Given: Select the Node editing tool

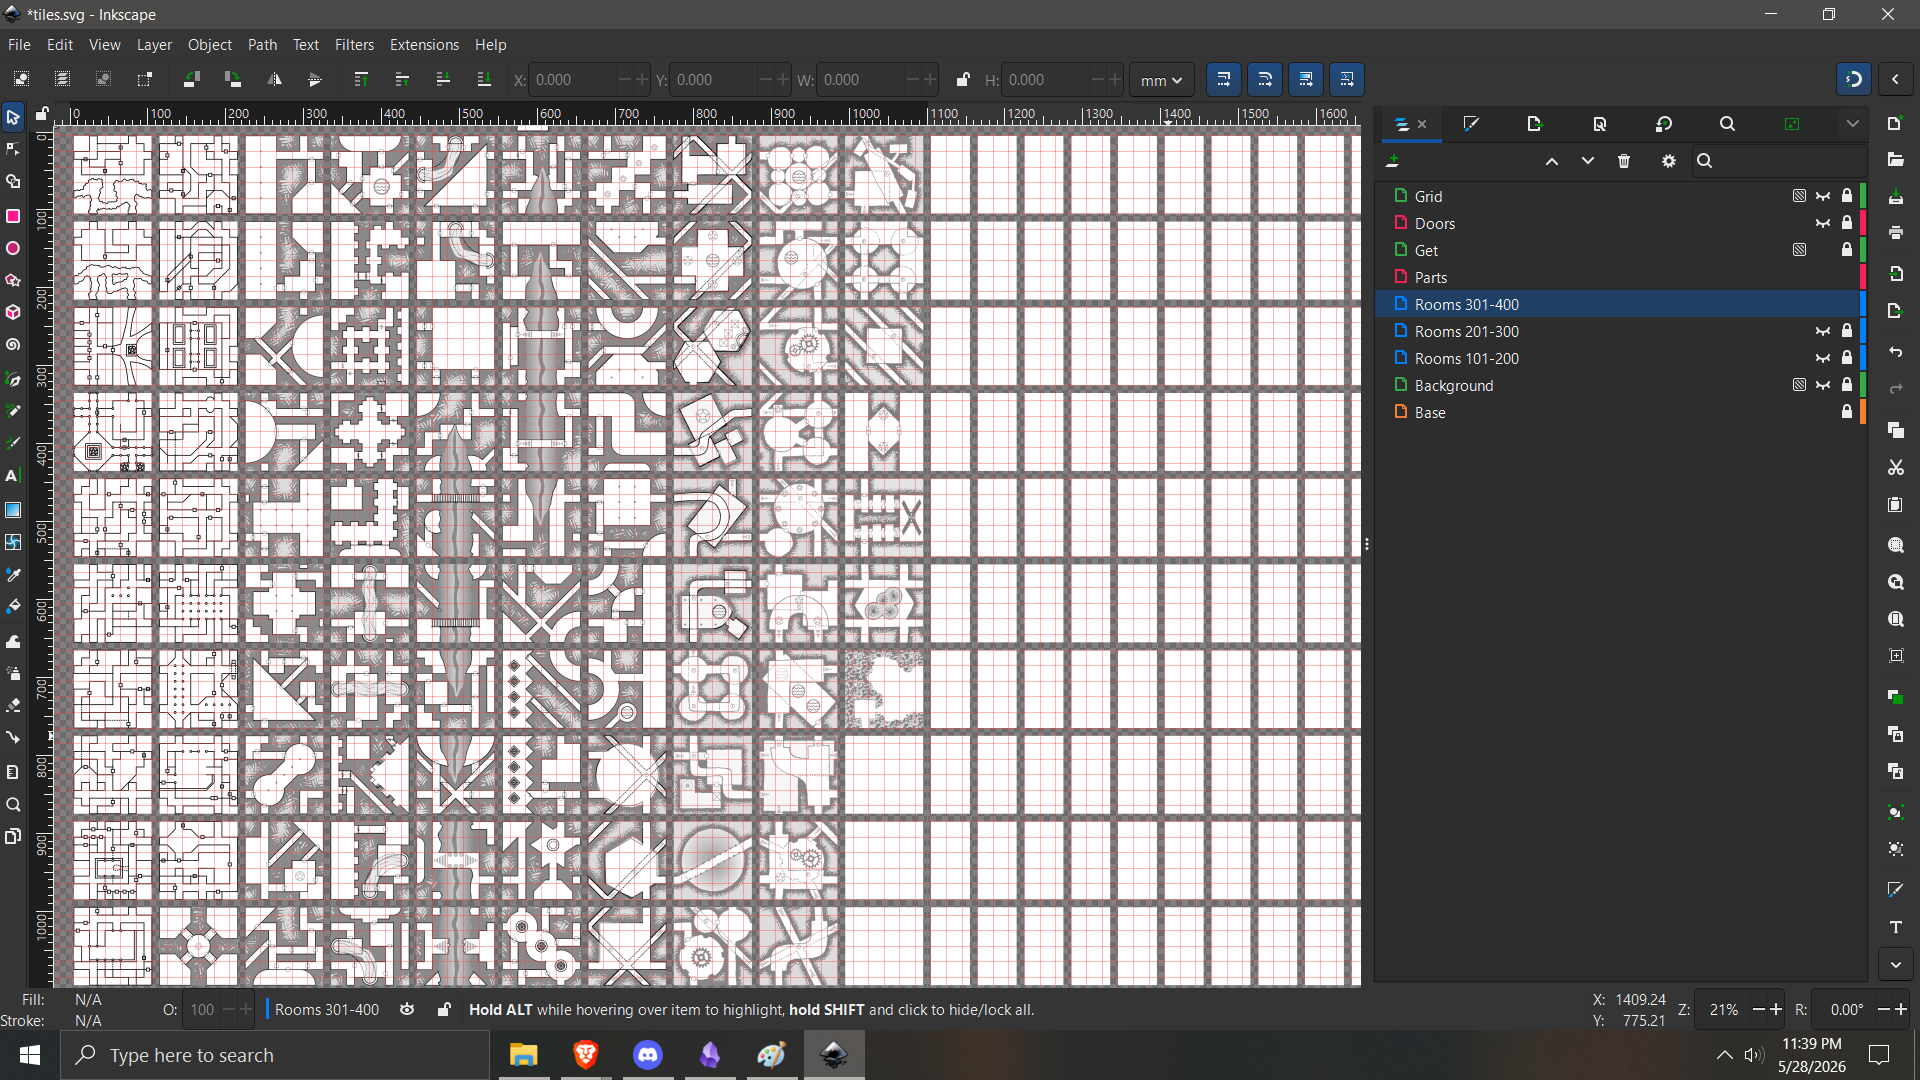Looking at the screenshot, I should (13, 150).
